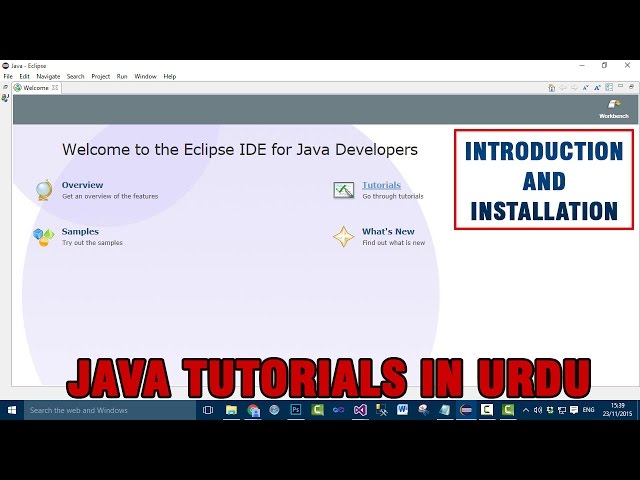The width and height of the screenshot is (640, 480).
Task: Open Visual Studio from the taskbar
Action: click(360, 410)
